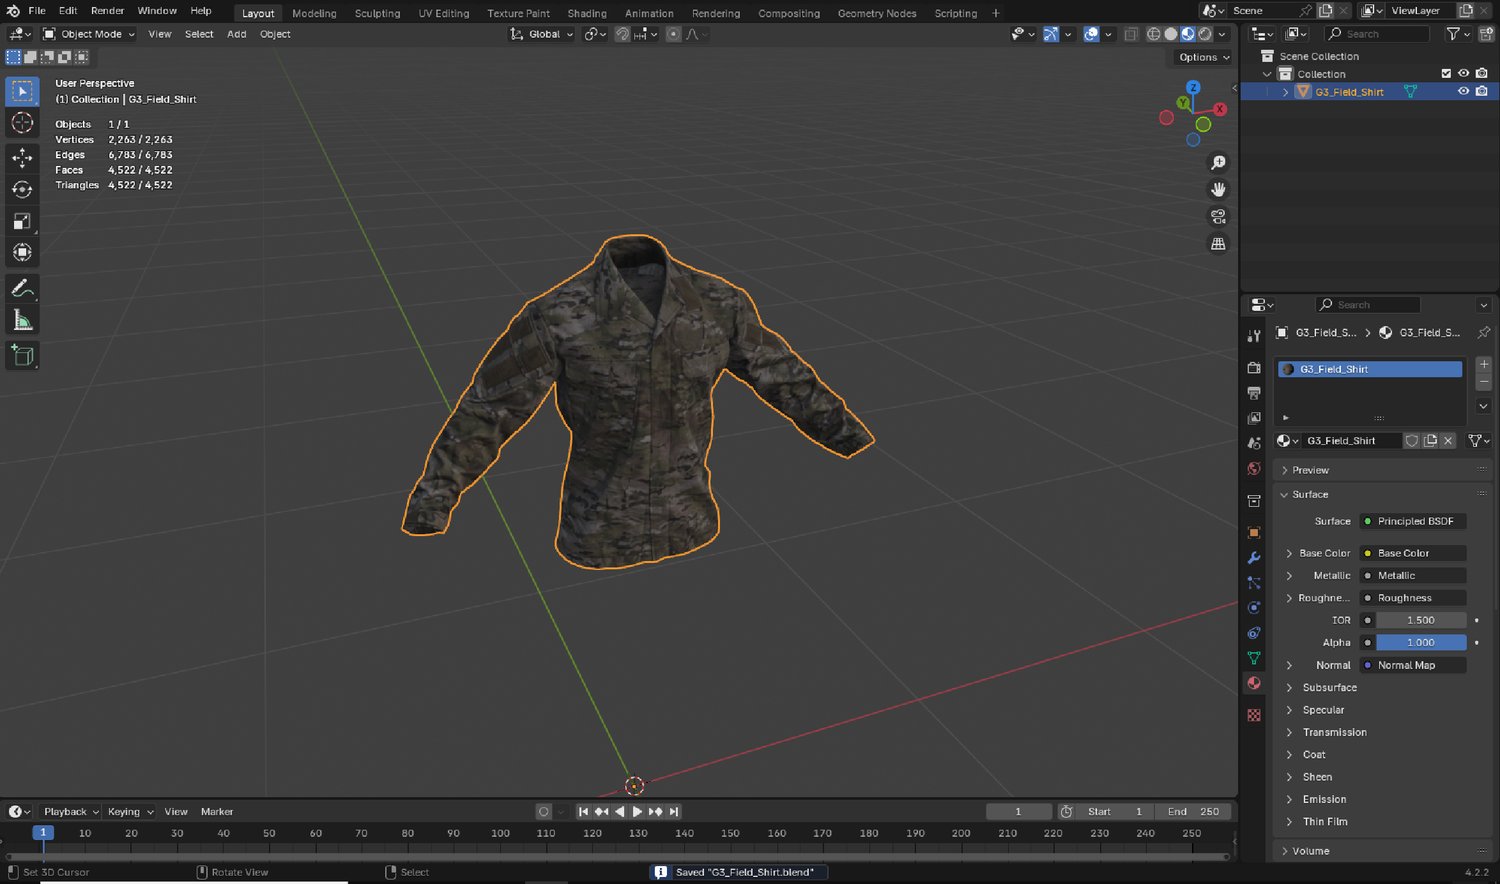1500x884 pixels.
Task: Switch to UV Editing workspace tab
Action: [444, 13]
